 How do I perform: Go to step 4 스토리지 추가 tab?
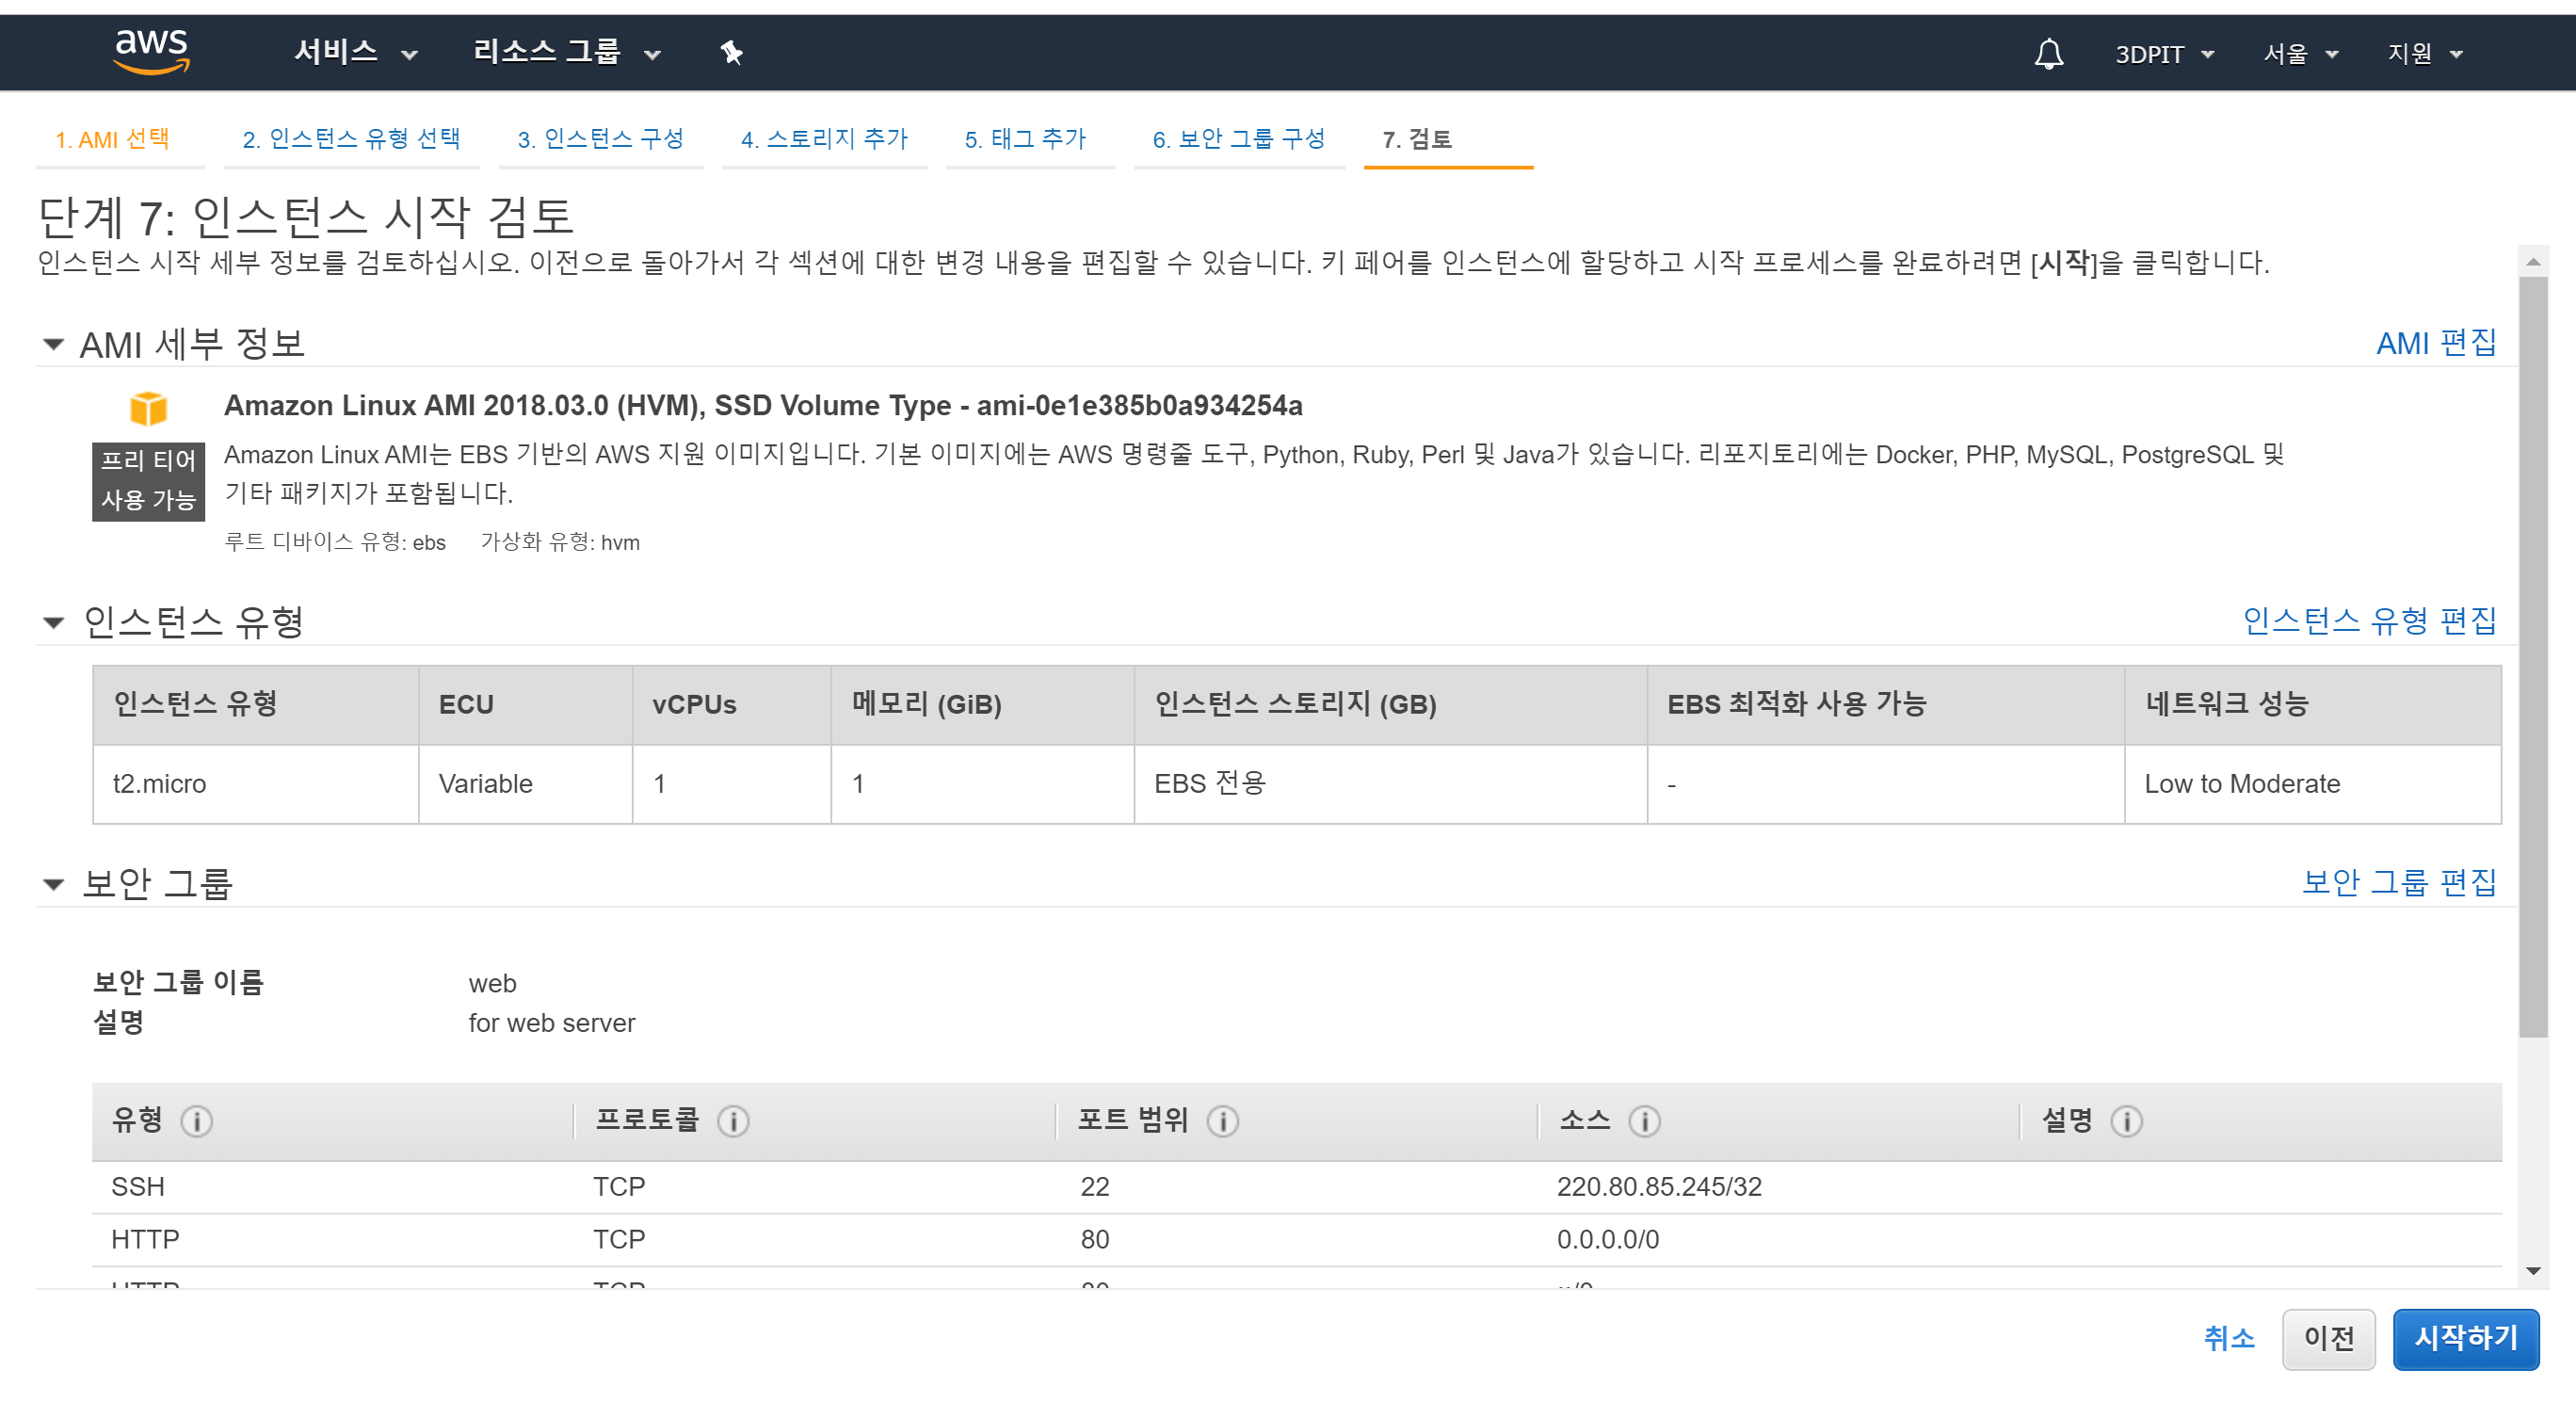pos(824,139)
